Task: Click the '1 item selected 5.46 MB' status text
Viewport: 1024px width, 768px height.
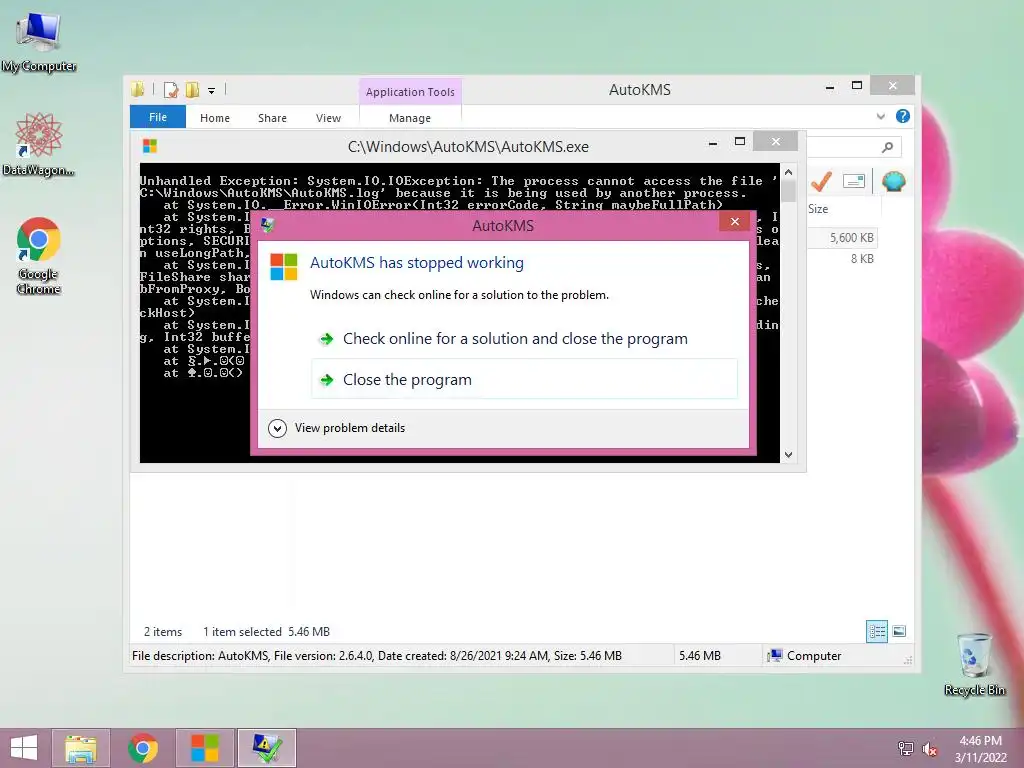Action: click(x=266, y=632)
